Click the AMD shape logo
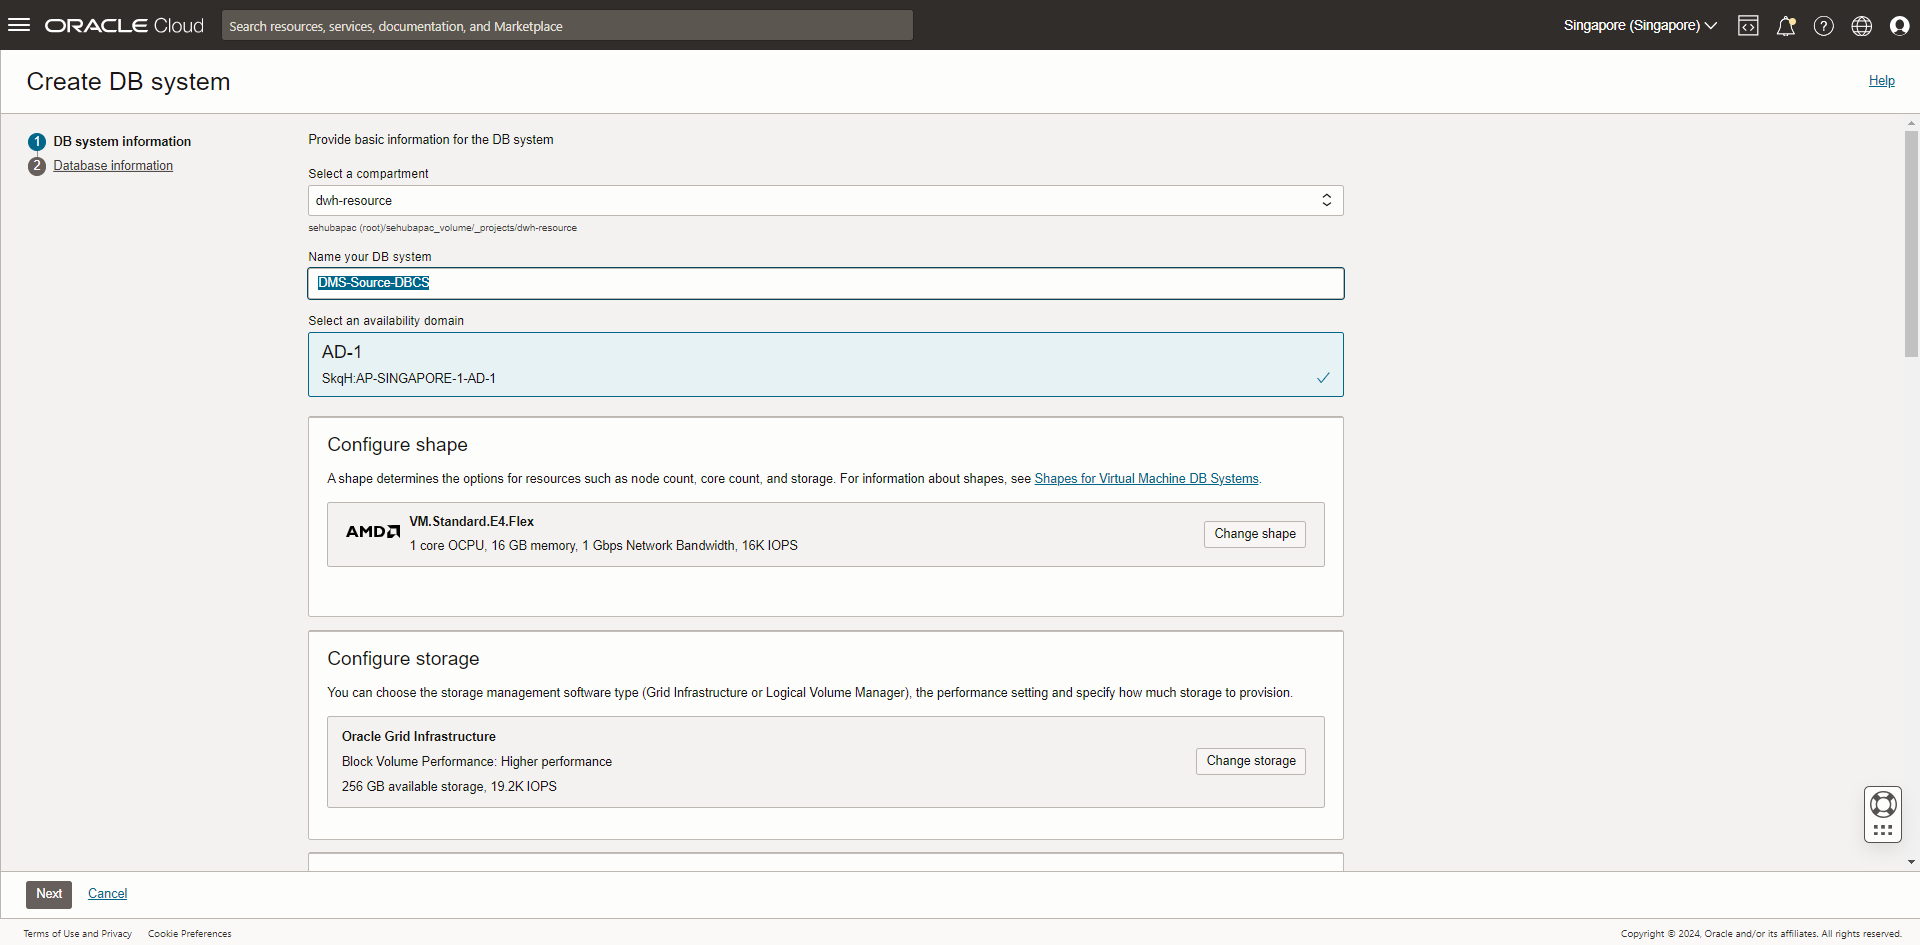Screen dimensions: 1920x945 click(x=373, y=532)
